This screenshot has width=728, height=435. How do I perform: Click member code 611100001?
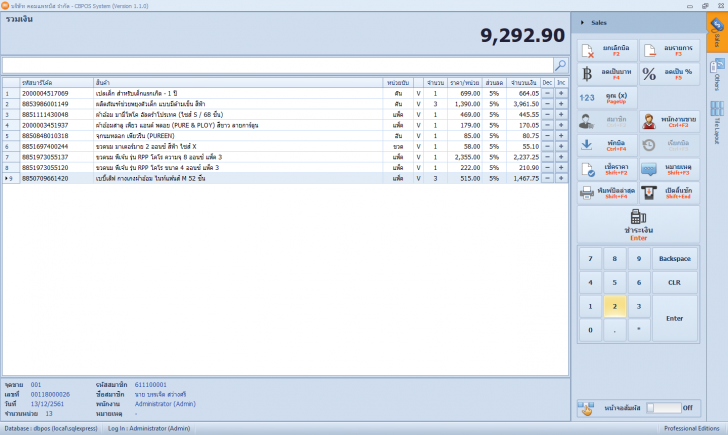tap(150, 385)
